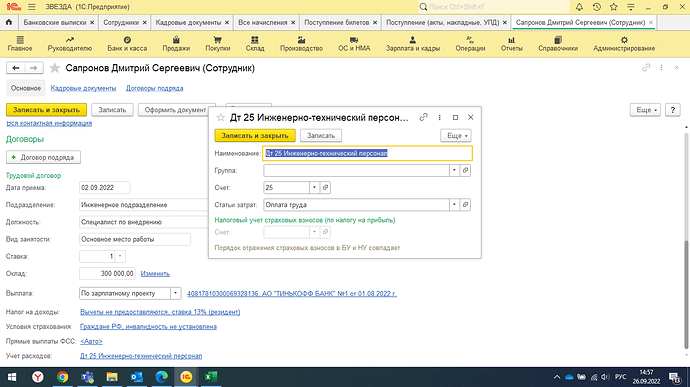Viewport: 690px width, 387px height.
Task: Go to the home page icon tab
Action: click(x=9, y=22)
